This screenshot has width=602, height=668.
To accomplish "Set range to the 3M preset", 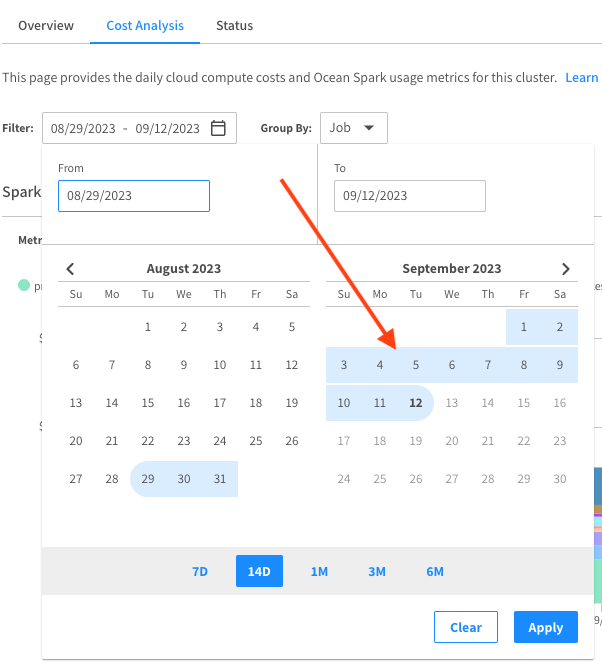I will coord(377,571).
